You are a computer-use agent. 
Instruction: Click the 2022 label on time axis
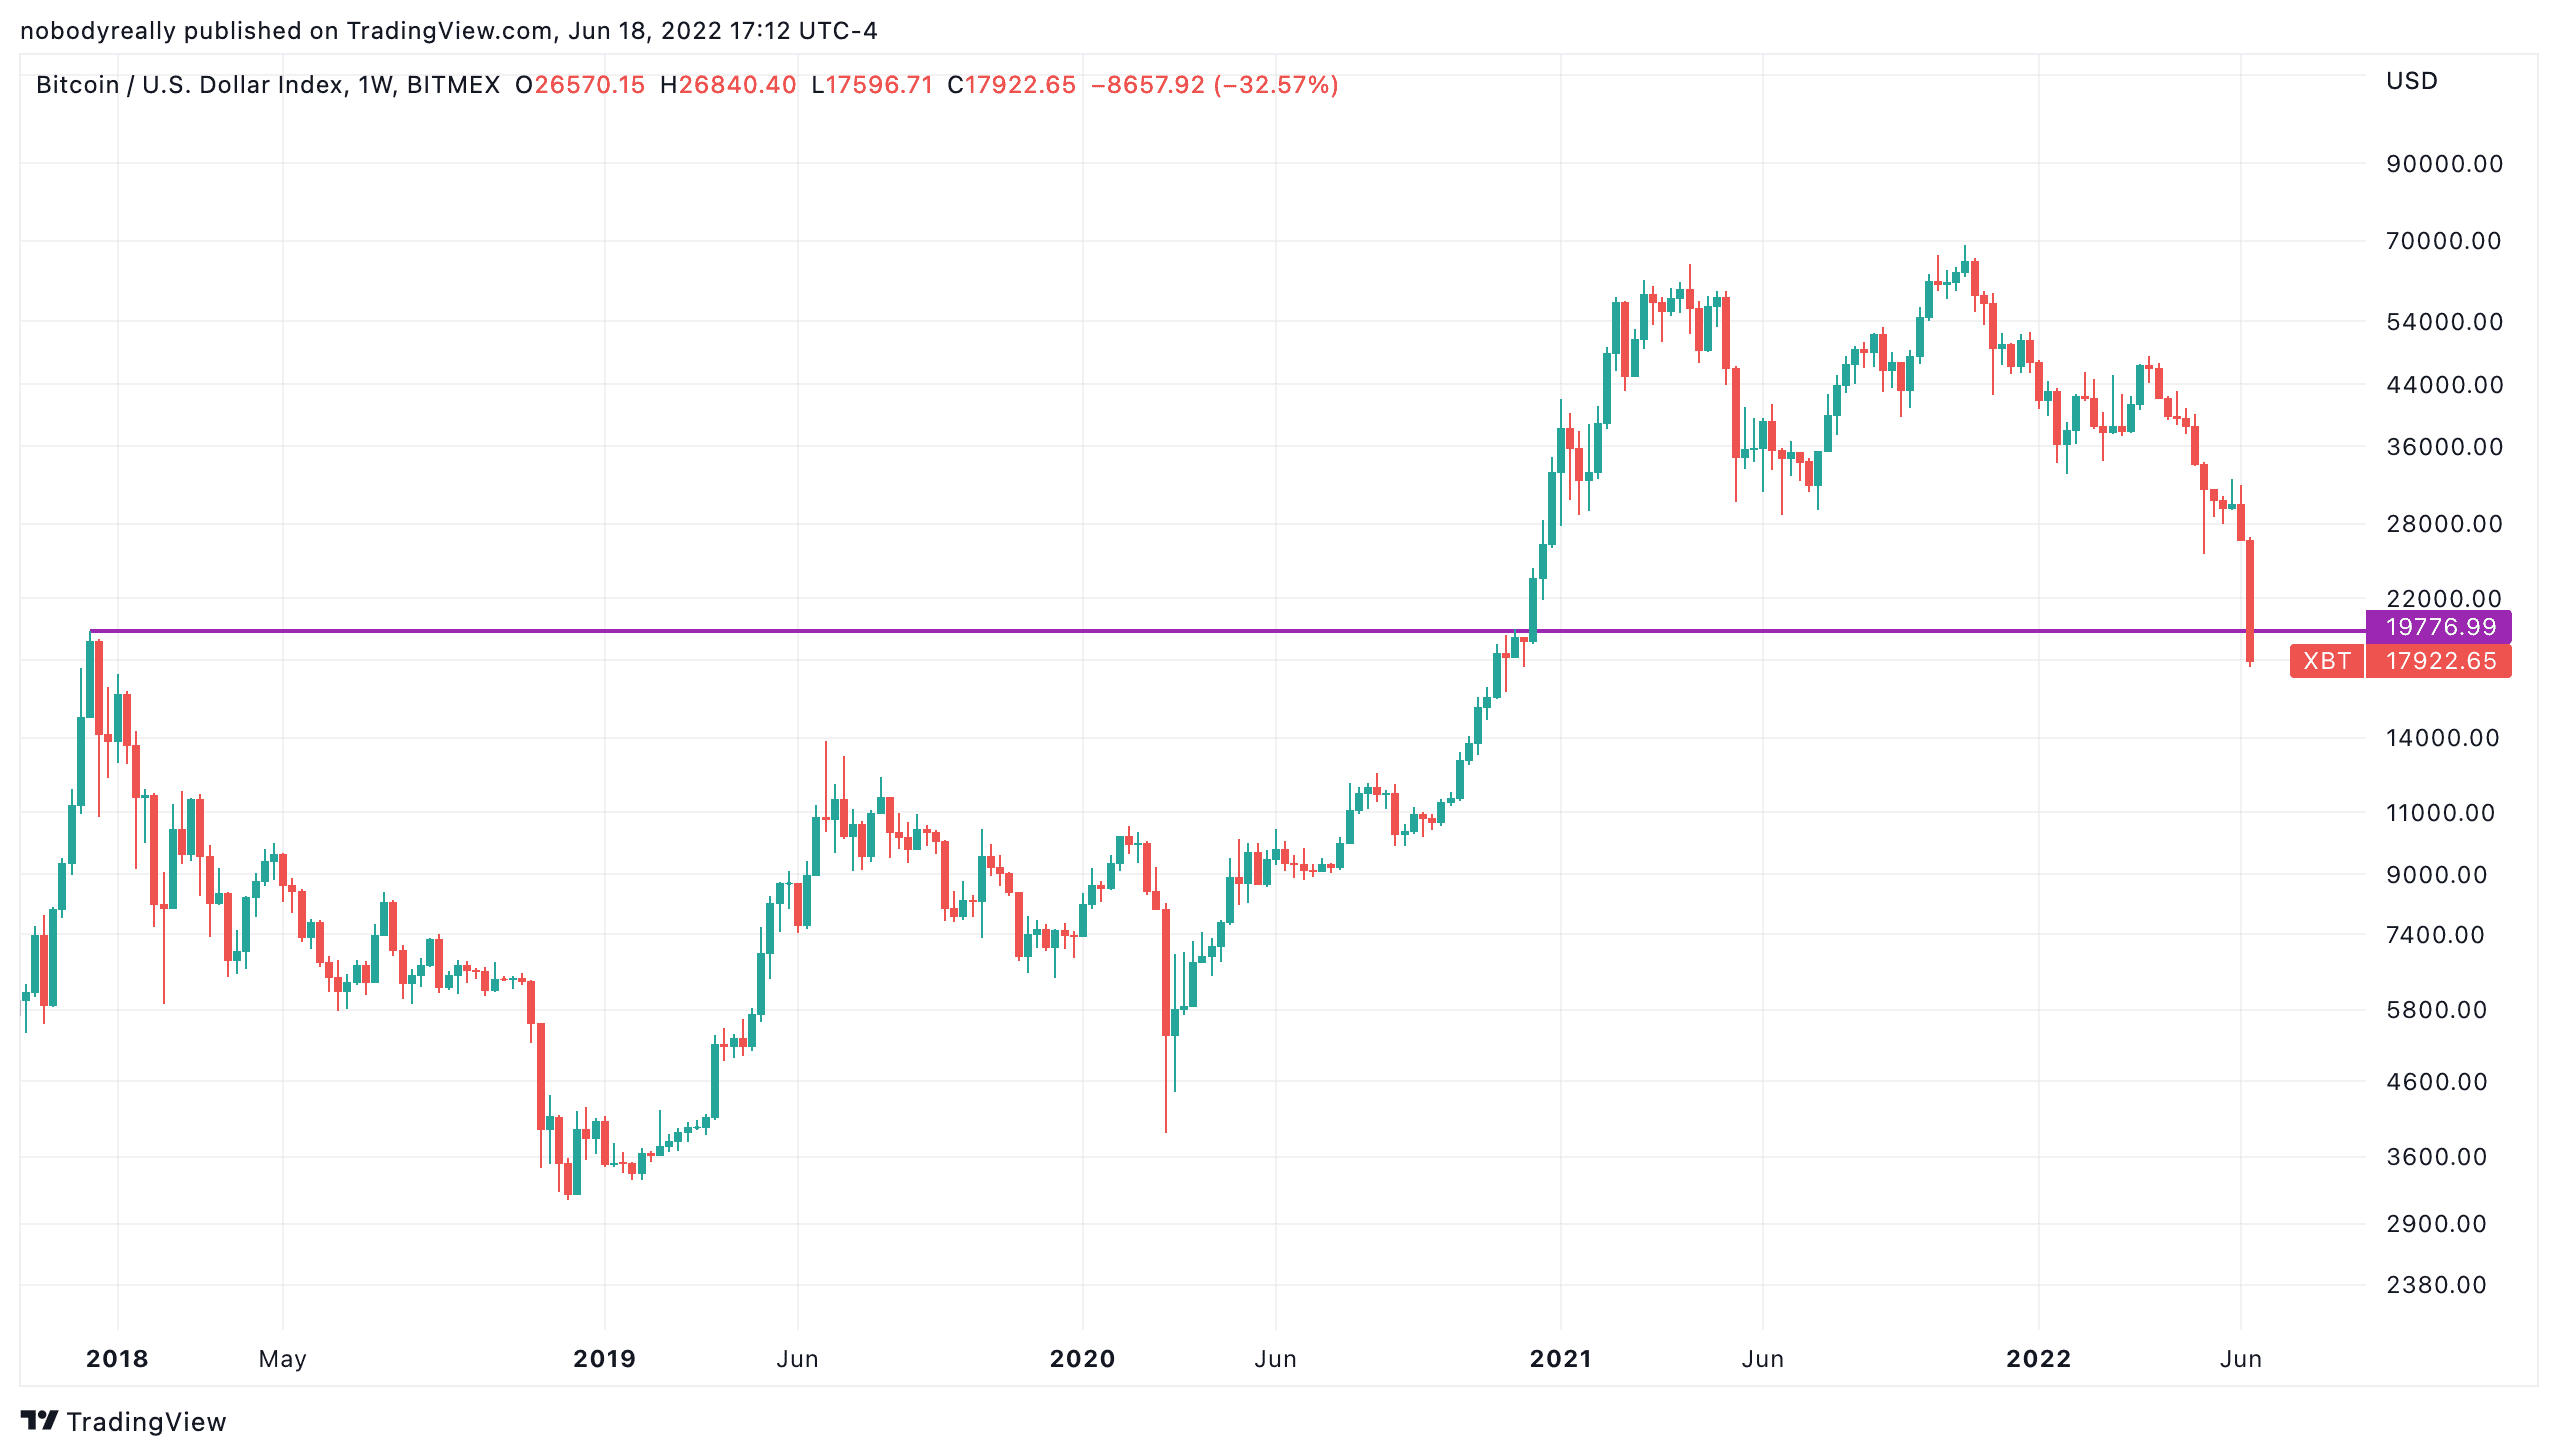[2038, 1359]
